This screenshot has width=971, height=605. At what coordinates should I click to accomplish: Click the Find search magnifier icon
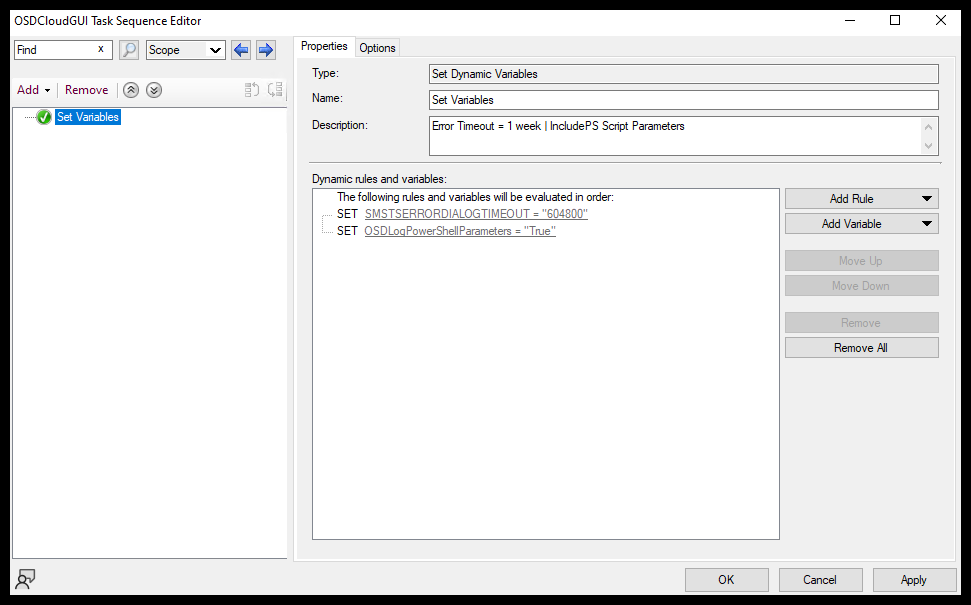tap(128, 49)
